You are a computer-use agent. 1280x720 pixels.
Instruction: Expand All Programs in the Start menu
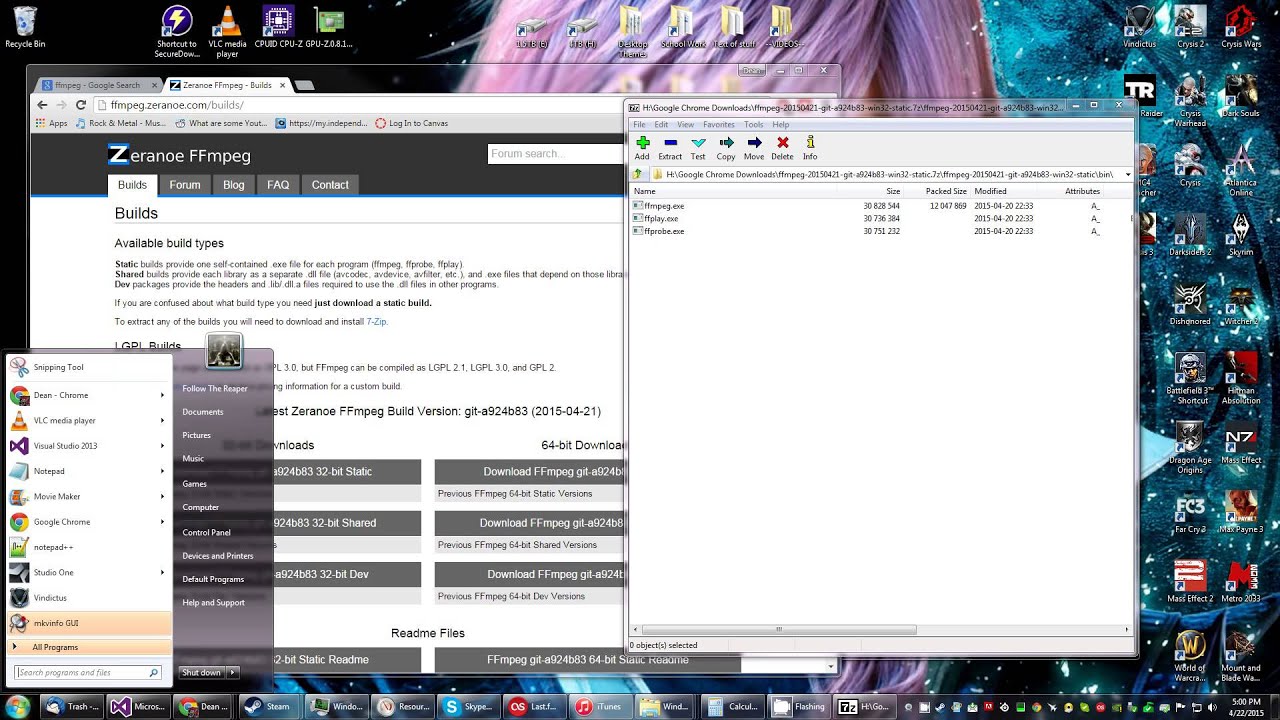[90, 647]
